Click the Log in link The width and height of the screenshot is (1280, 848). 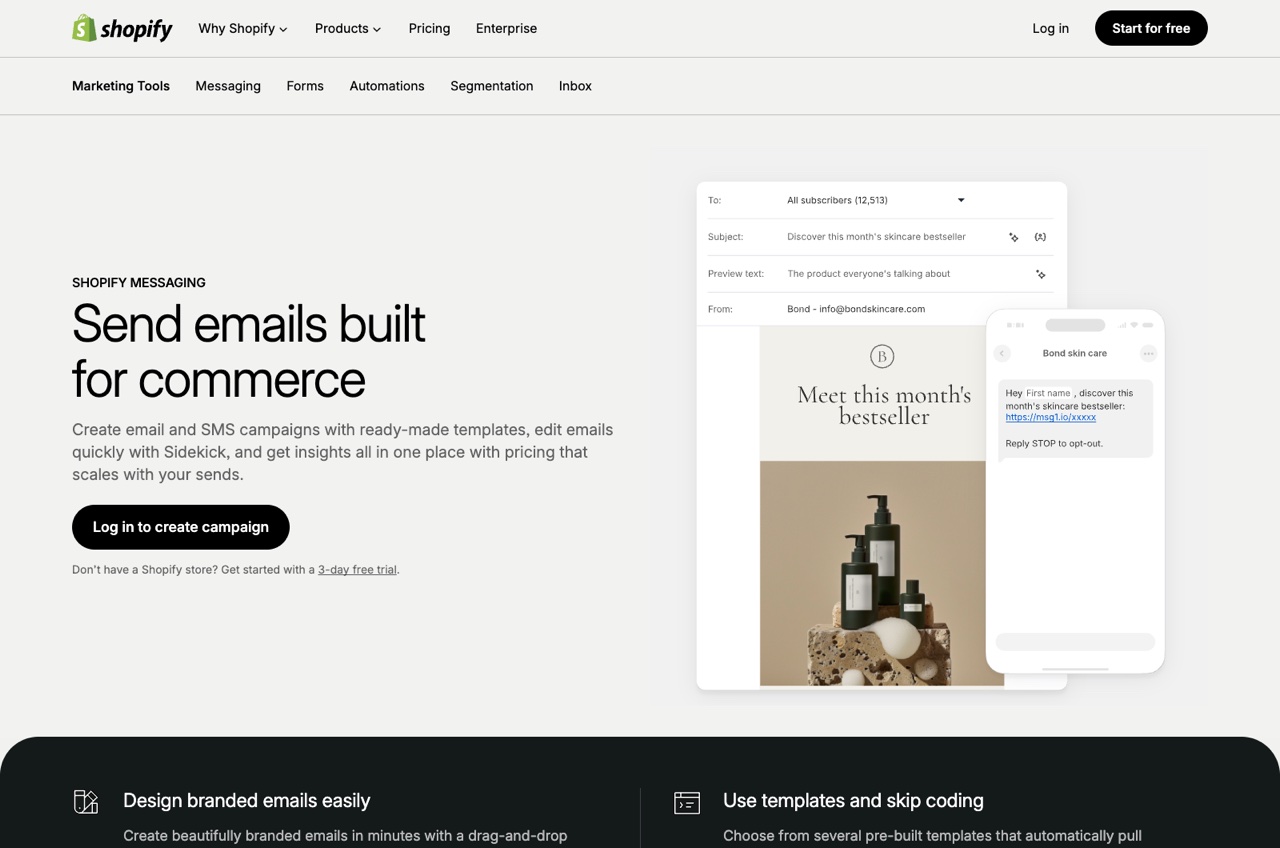[x=1050, y=28]
